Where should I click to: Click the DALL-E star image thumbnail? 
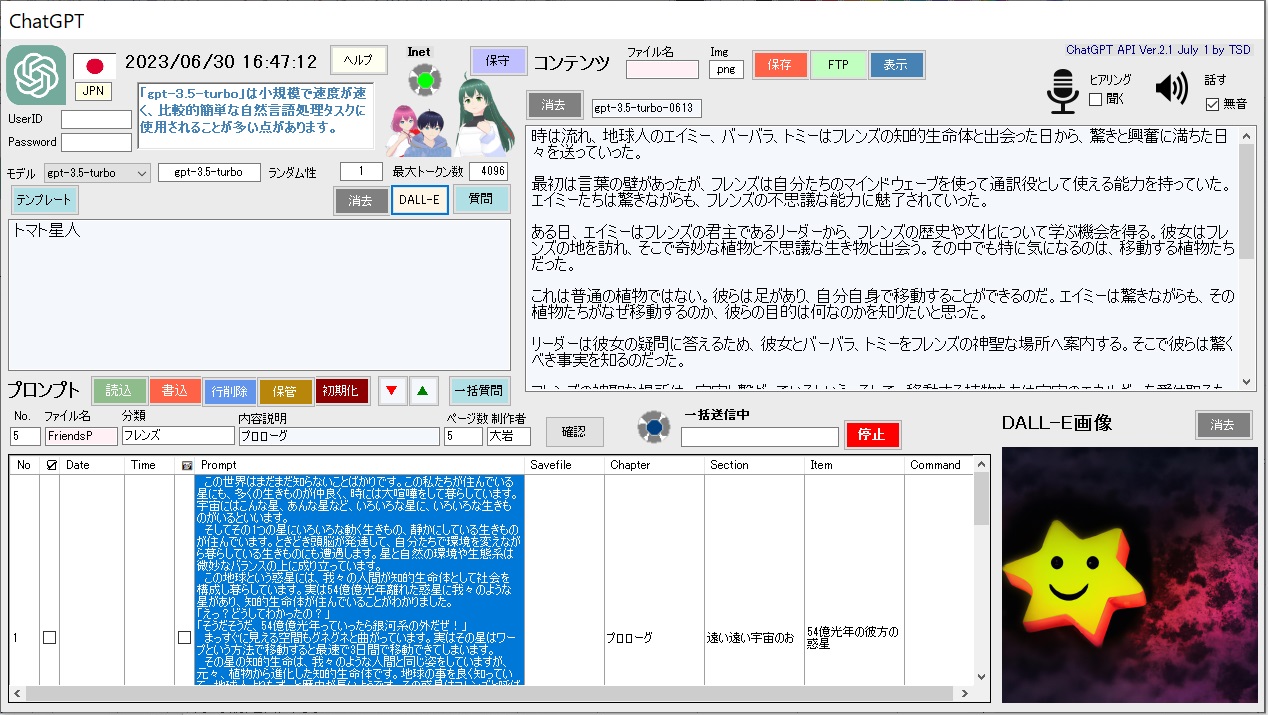1129,574
